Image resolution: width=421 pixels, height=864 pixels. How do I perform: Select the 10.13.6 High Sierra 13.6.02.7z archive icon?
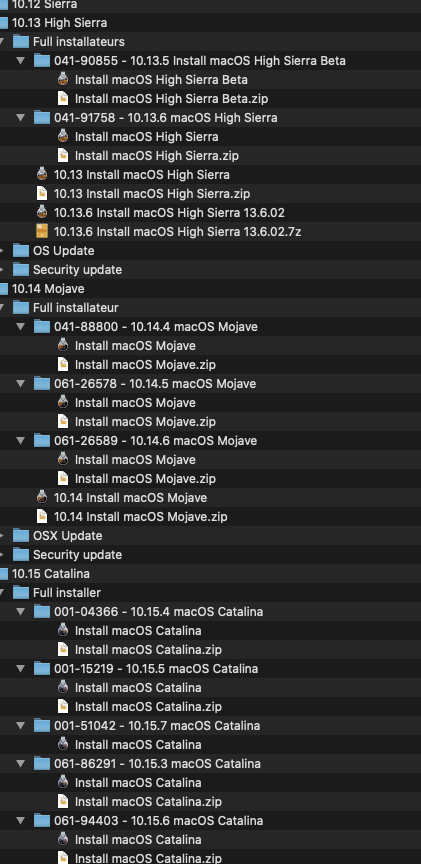pos(42,231)
